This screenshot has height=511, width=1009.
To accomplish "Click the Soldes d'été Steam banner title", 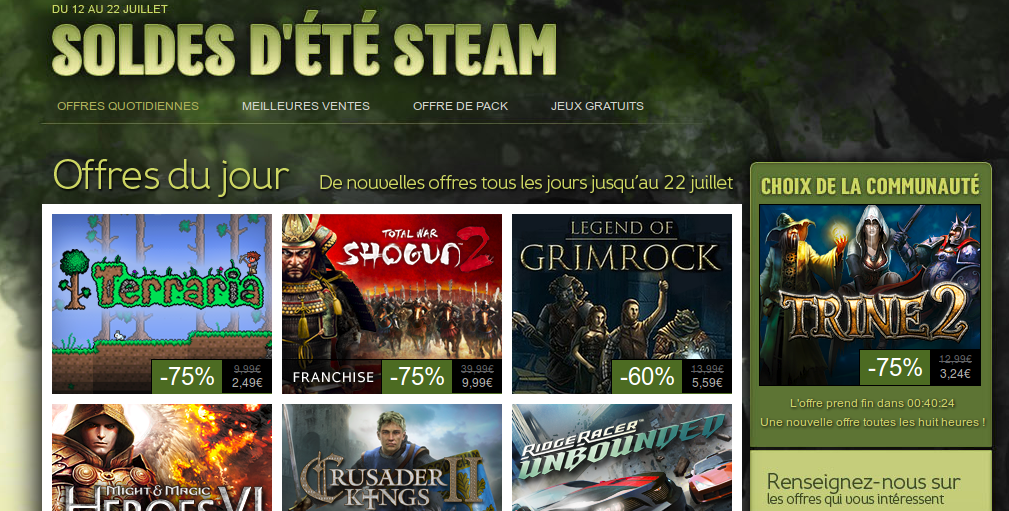I will pyautogui.click(x=304, y=50).
